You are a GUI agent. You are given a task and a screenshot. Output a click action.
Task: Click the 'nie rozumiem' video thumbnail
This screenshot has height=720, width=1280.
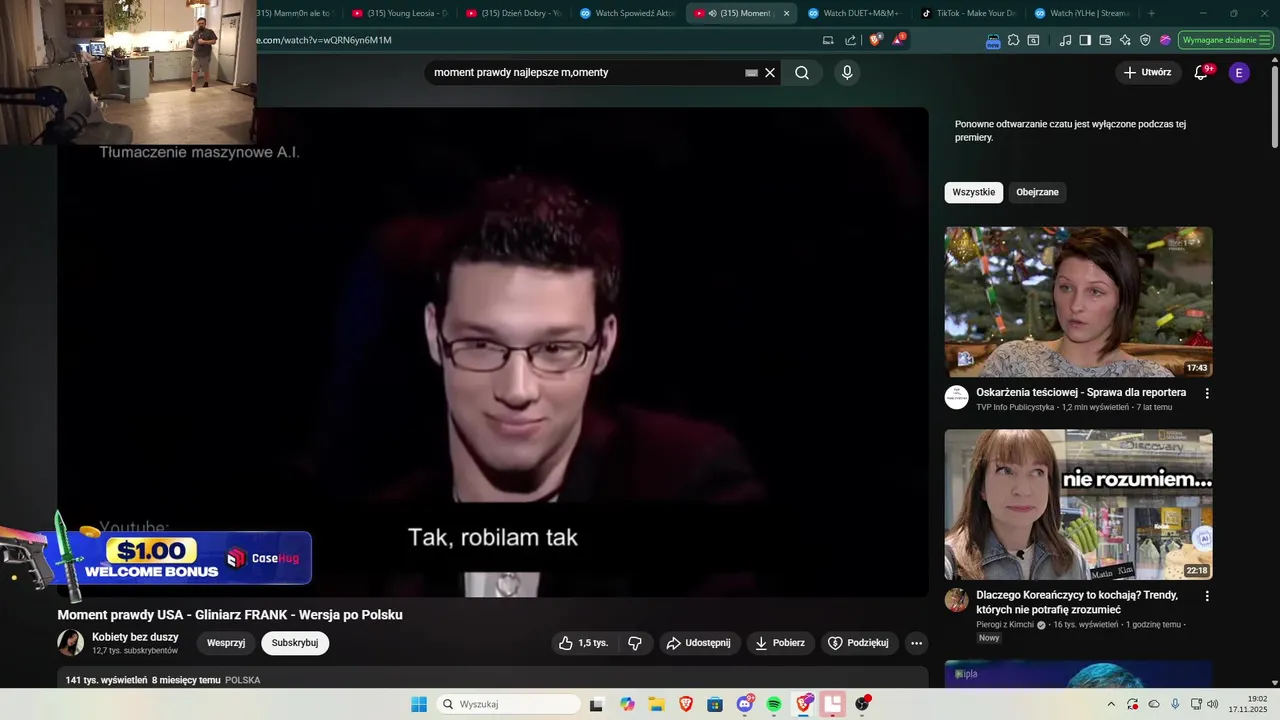point(1078,505)
